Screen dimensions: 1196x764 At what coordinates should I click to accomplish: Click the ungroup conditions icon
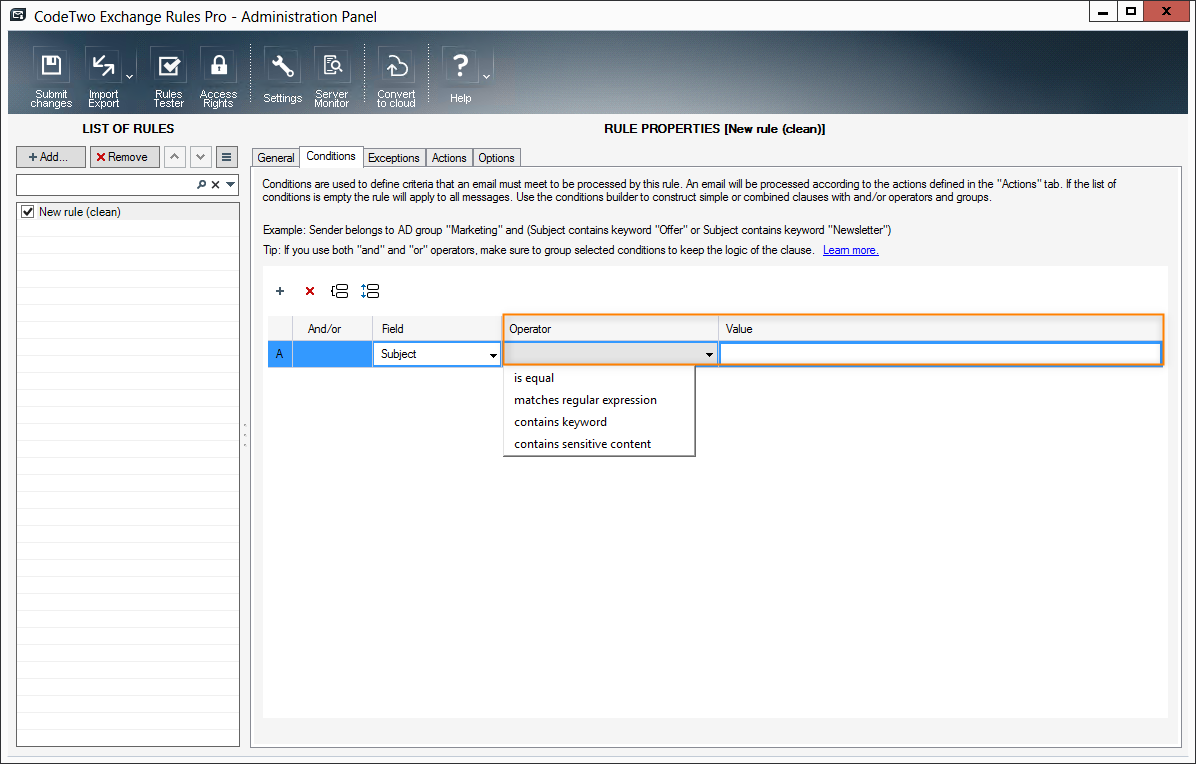(x=370, y=291)
